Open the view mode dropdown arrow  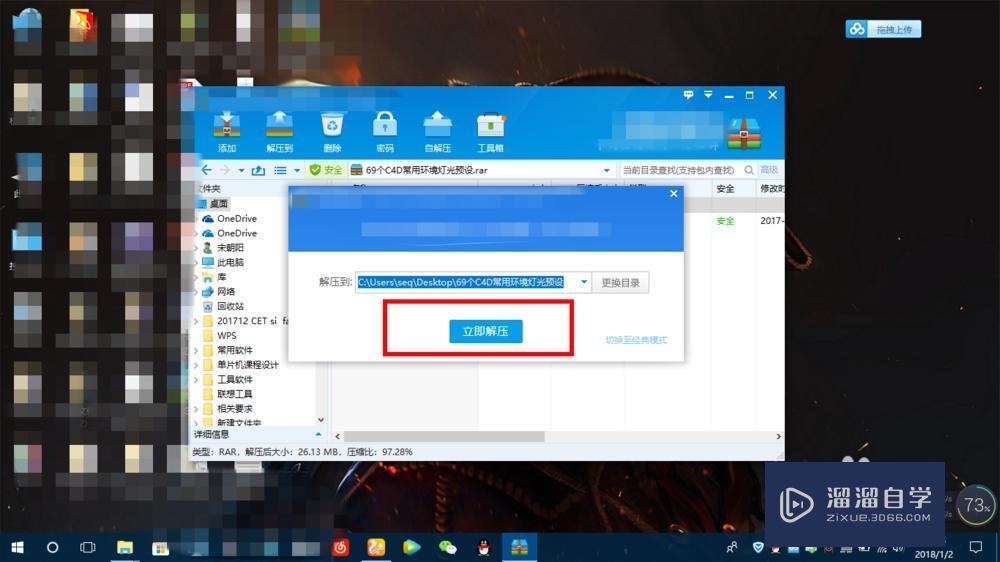click(x=297, y=170)
